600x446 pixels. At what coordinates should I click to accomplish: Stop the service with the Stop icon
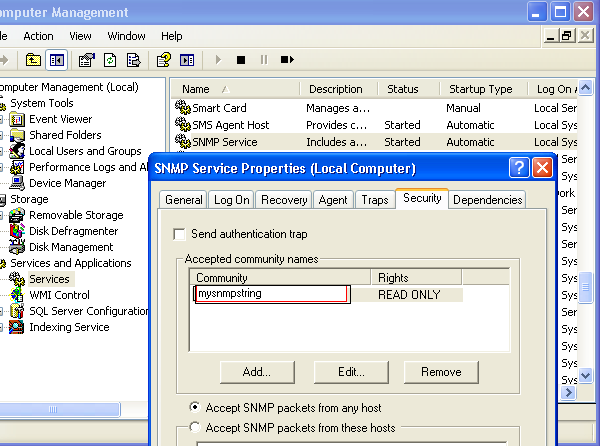[241, 60]
